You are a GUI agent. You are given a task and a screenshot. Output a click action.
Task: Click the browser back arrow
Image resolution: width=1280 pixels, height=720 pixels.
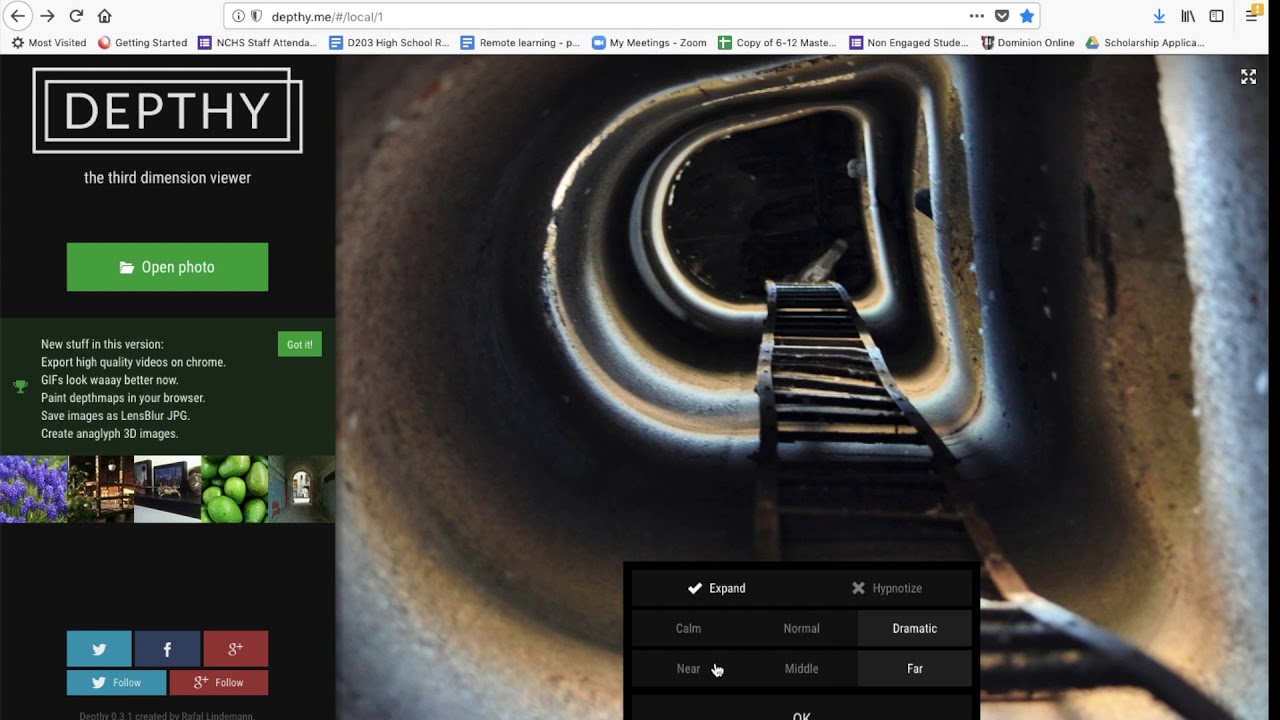tap(18, 16)
